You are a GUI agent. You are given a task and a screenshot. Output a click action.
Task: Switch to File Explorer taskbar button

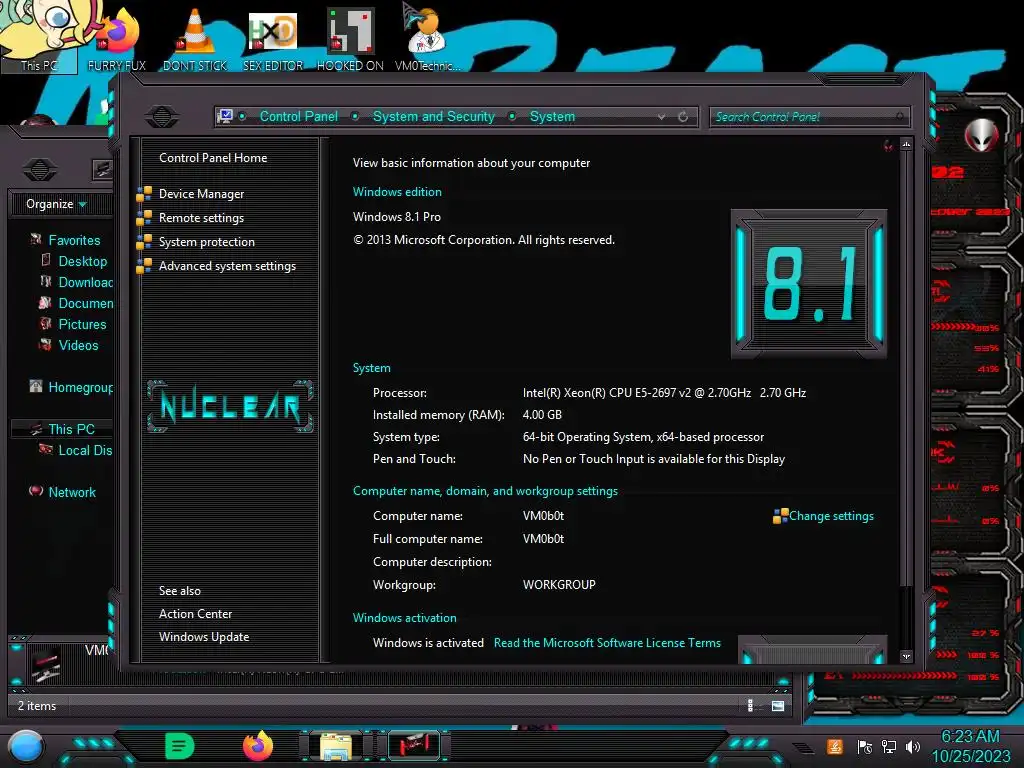[x=336, y=746]
